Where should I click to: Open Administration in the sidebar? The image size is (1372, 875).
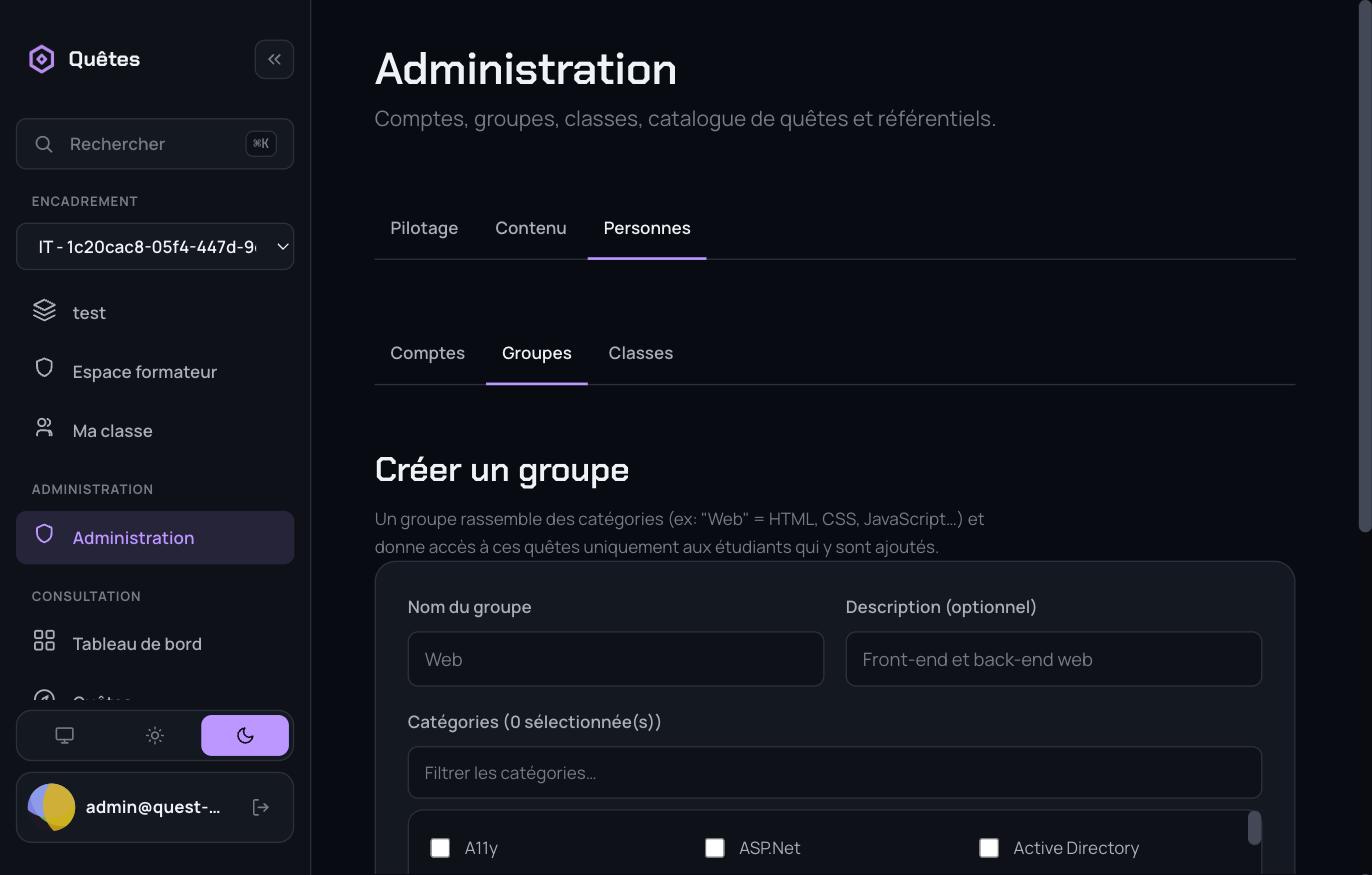click(x=155, y=537)
